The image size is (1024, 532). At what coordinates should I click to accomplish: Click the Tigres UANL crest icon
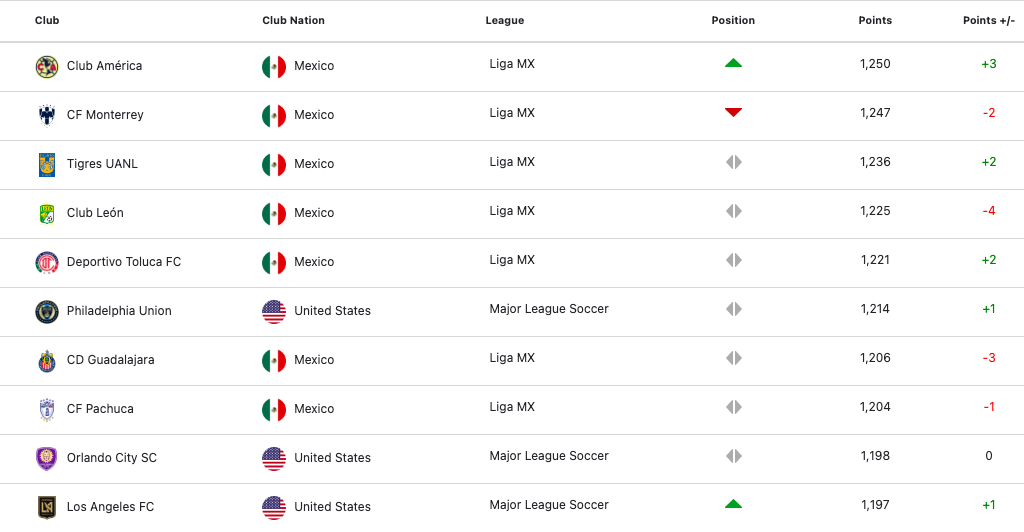point(47,164)
